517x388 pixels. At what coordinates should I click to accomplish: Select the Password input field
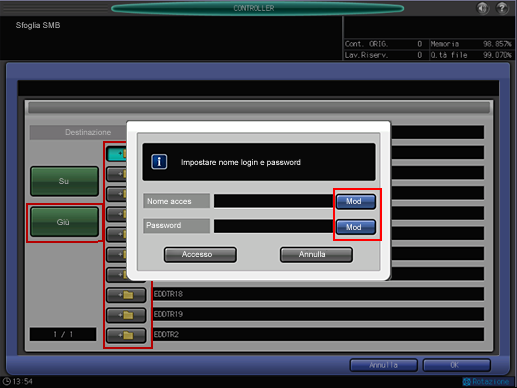(273, 226)
